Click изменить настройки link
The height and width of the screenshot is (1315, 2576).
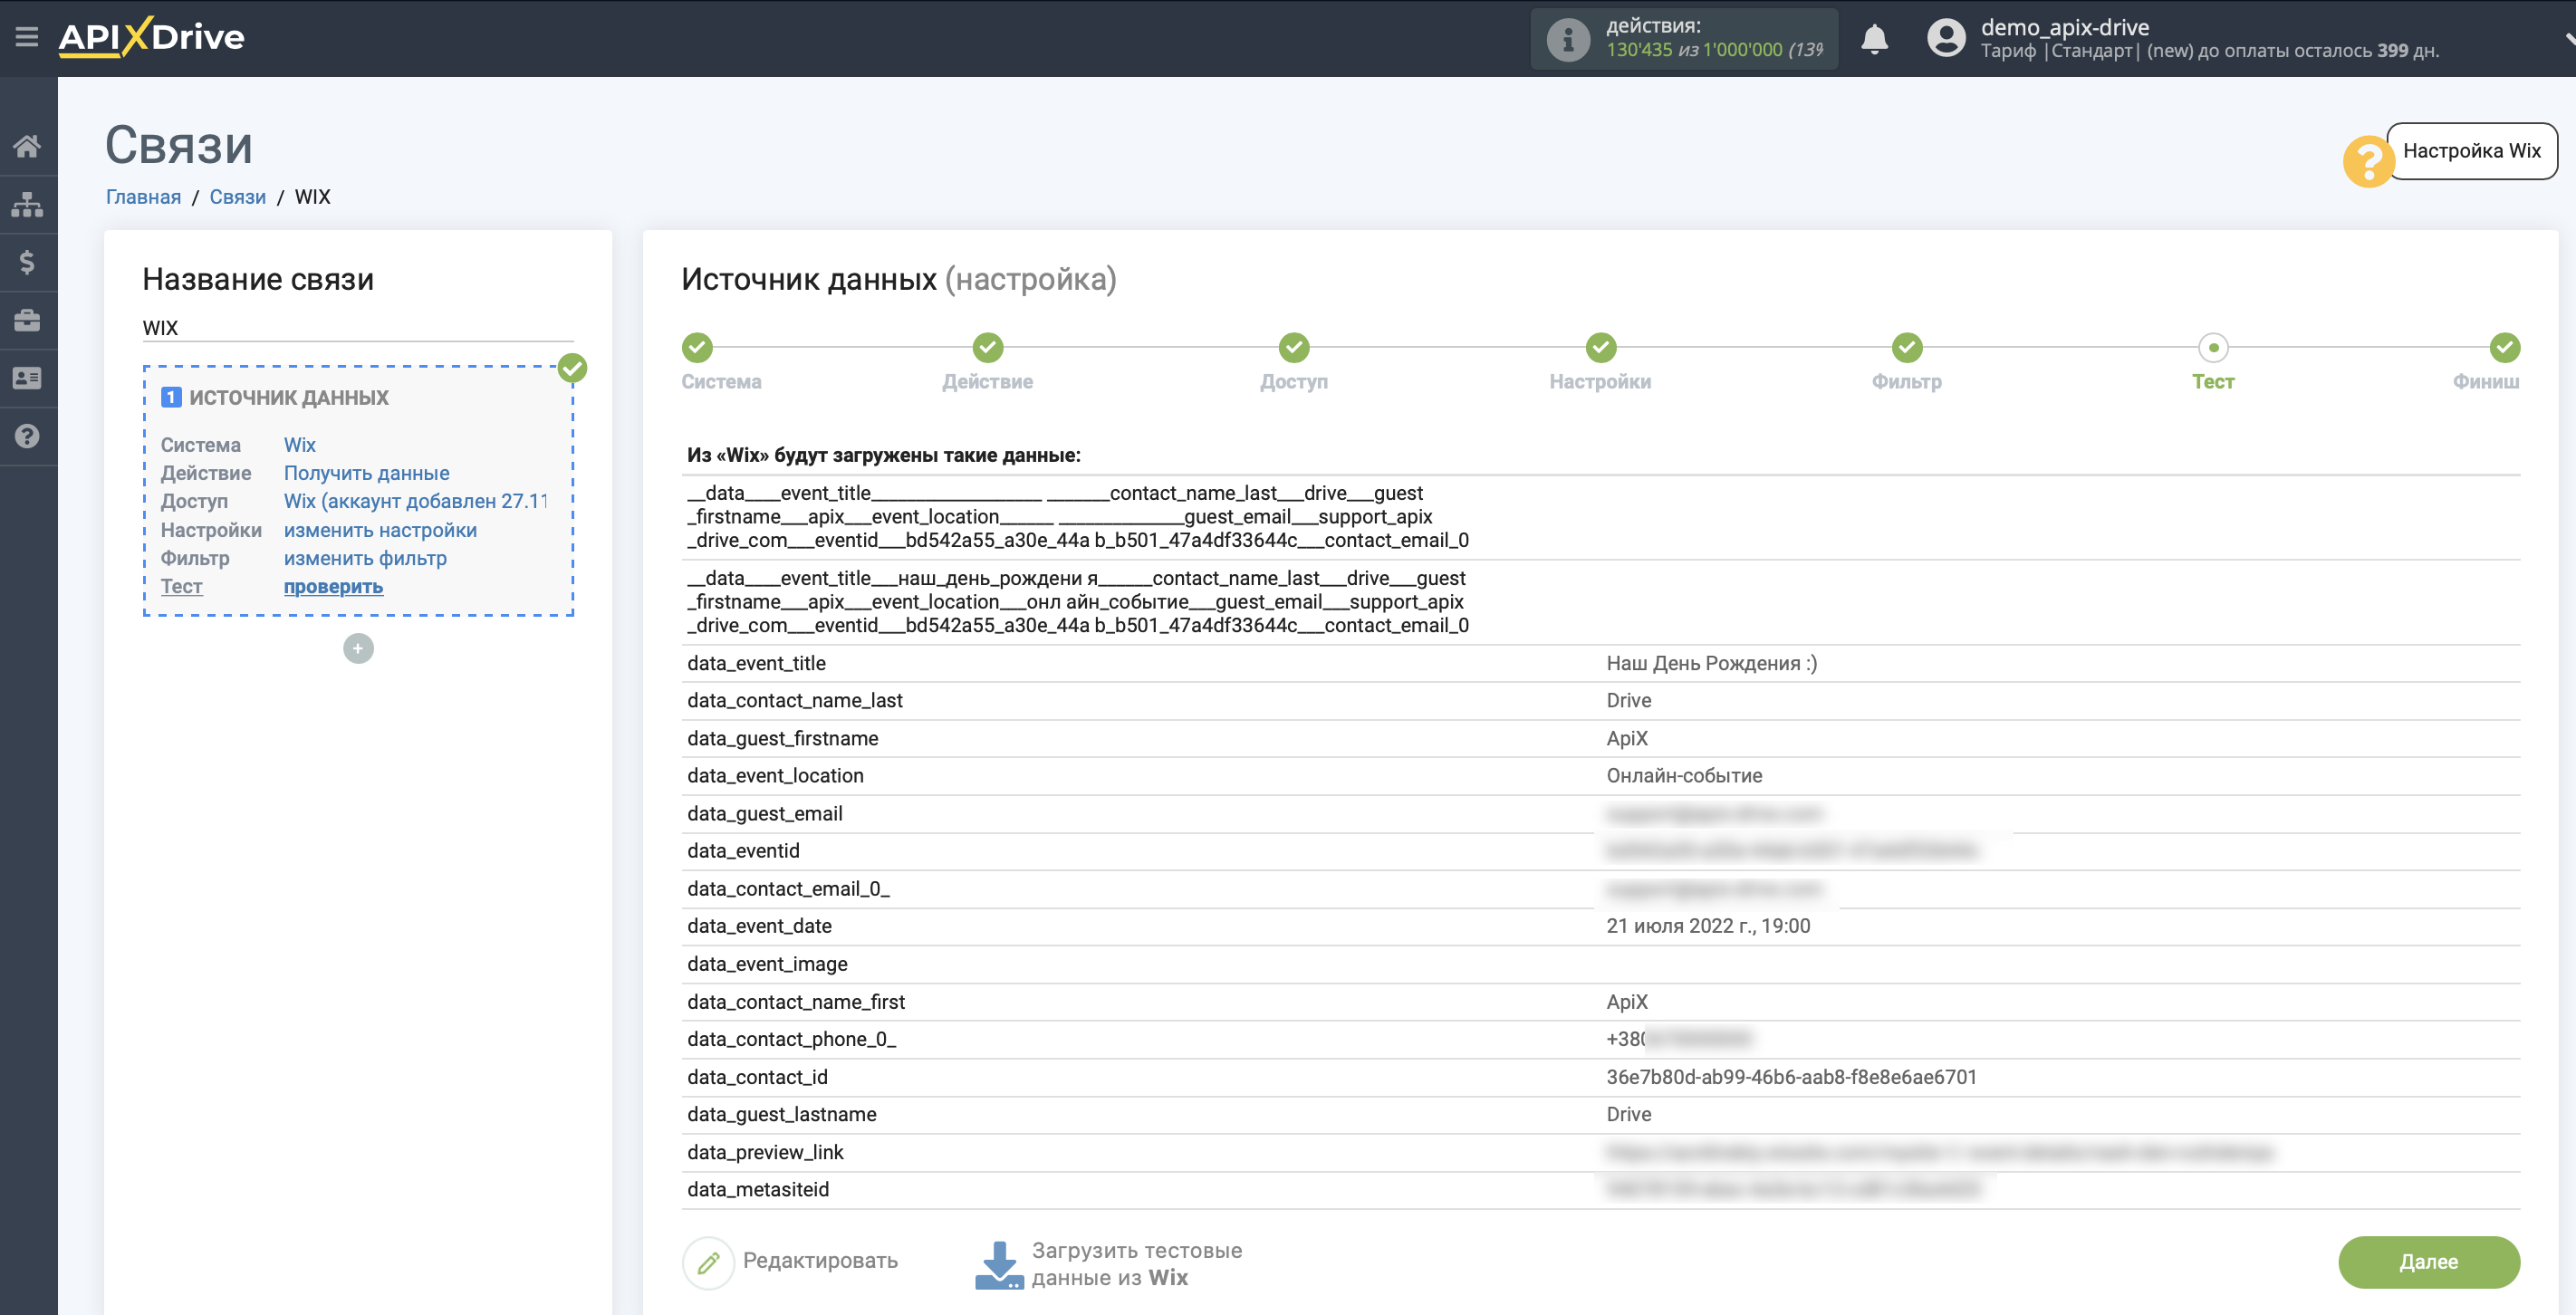coord(380,530)
